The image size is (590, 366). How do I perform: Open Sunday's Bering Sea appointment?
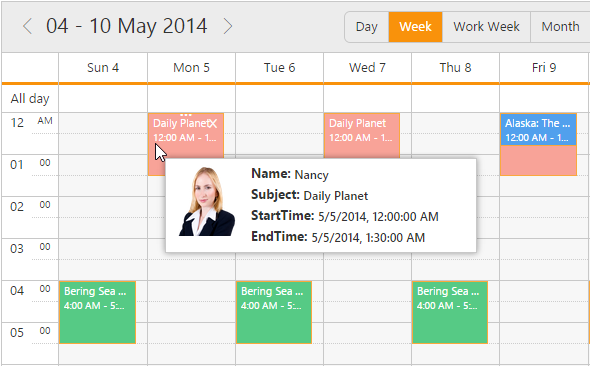point(97,312)
